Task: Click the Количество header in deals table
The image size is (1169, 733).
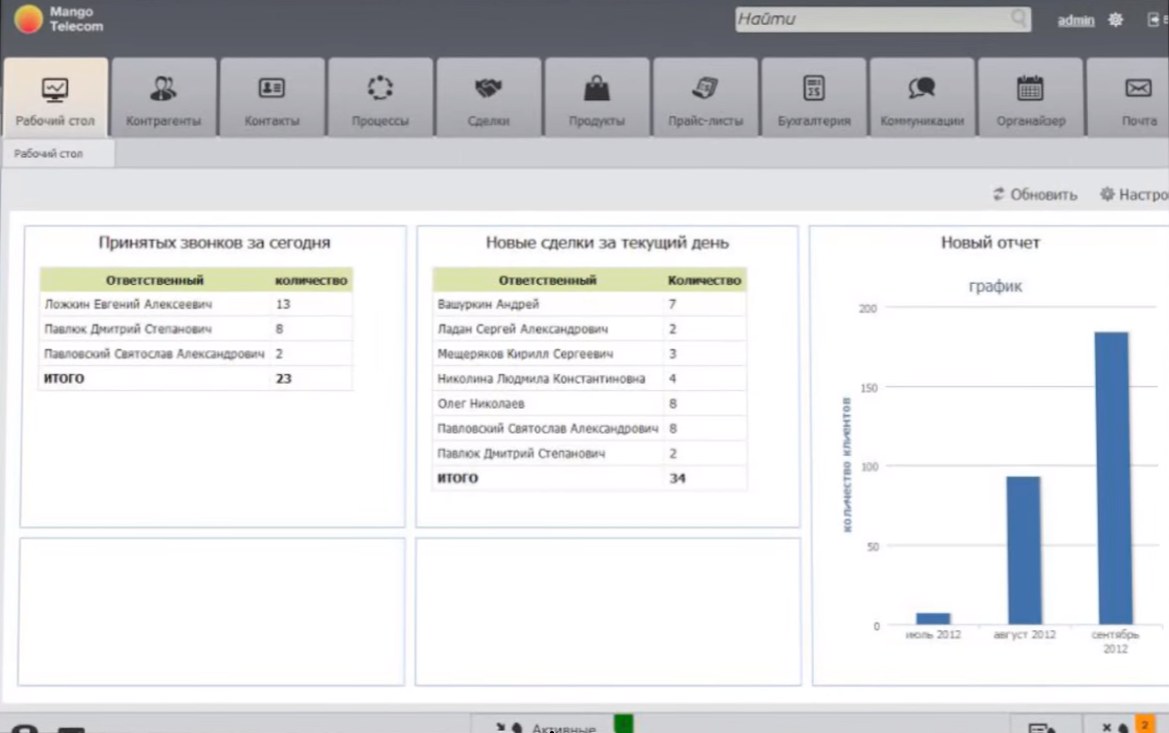Action: point(705,280)
